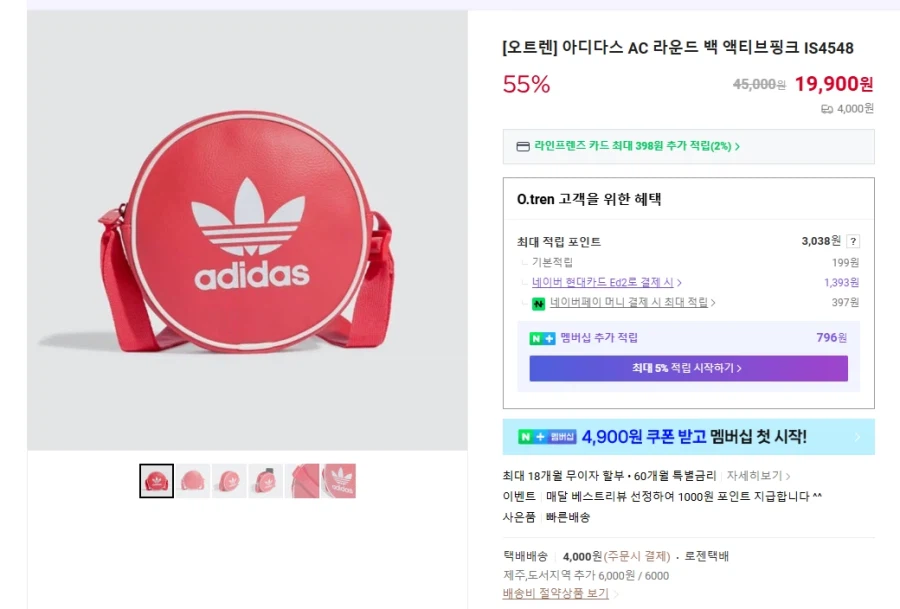Viewport: 900px width, 609px height.
Task: Select the last thumbnail showing the adidas trefoil
Action: 340,480
